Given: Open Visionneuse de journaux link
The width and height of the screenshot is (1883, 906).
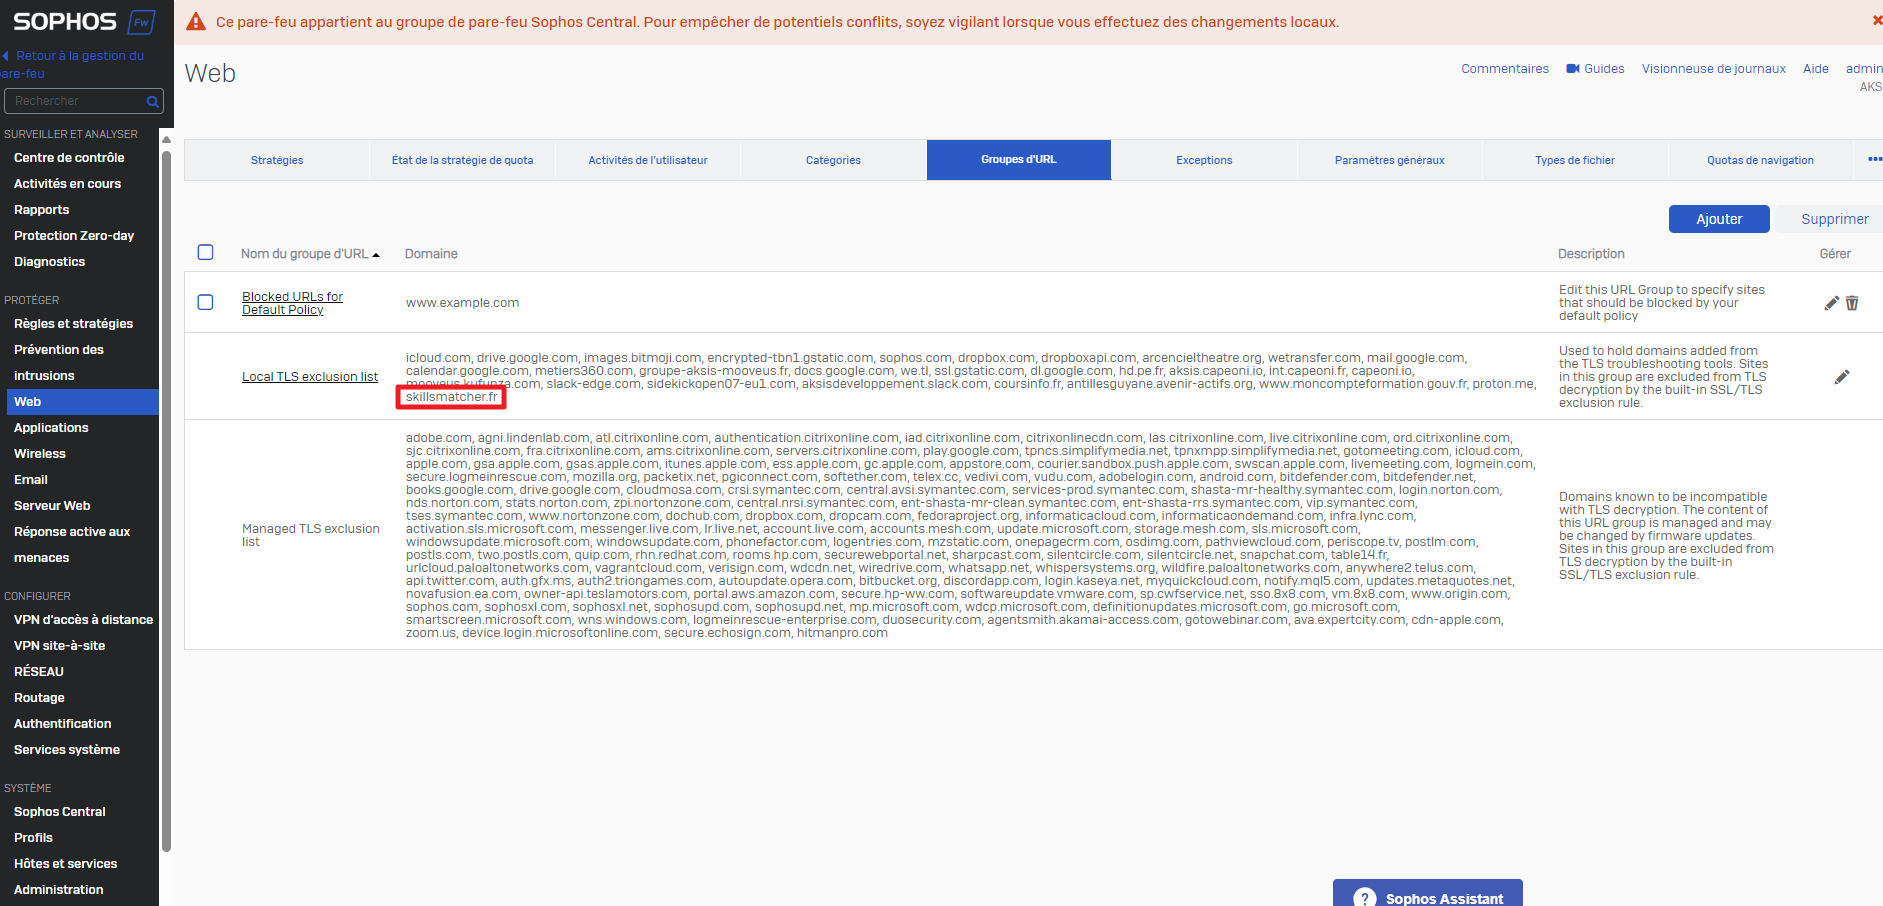Looking at the screenshot, I should tap(1714, 69).
